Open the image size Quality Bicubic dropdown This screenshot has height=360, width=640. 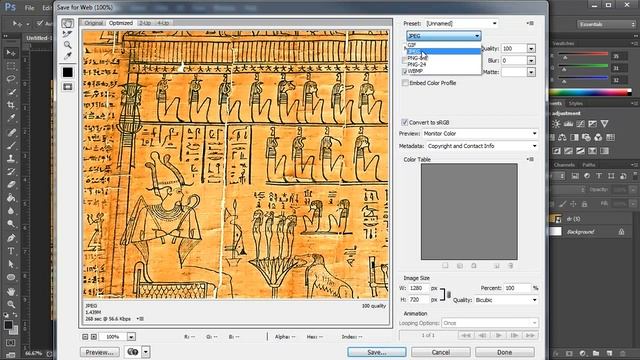tap(506, 300)
